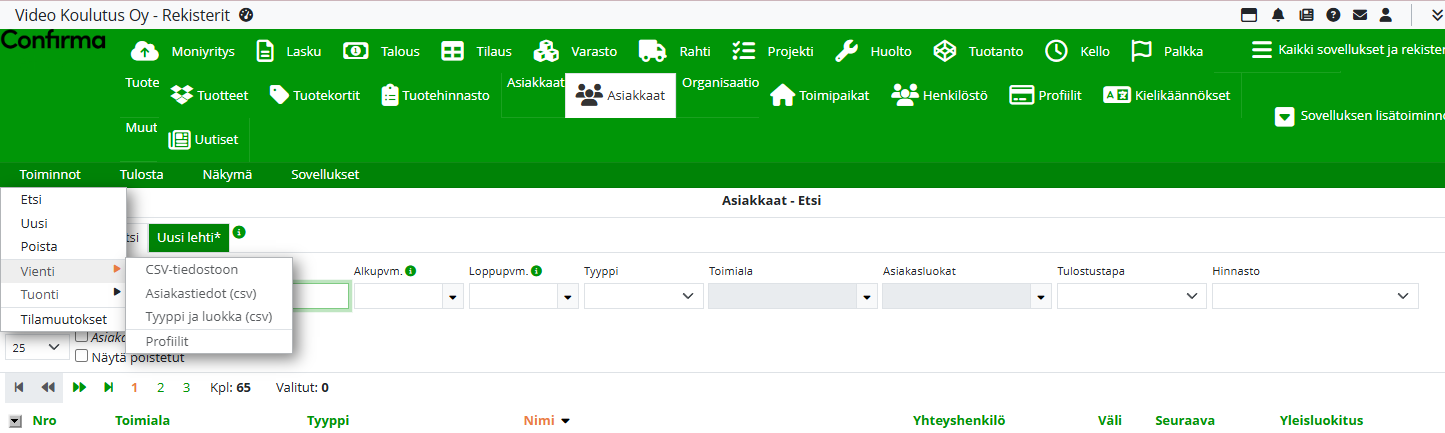Open the Tuotekortit tag icon
The width and height of the screenshot is (1445, 433).
[x=279, y=95]
